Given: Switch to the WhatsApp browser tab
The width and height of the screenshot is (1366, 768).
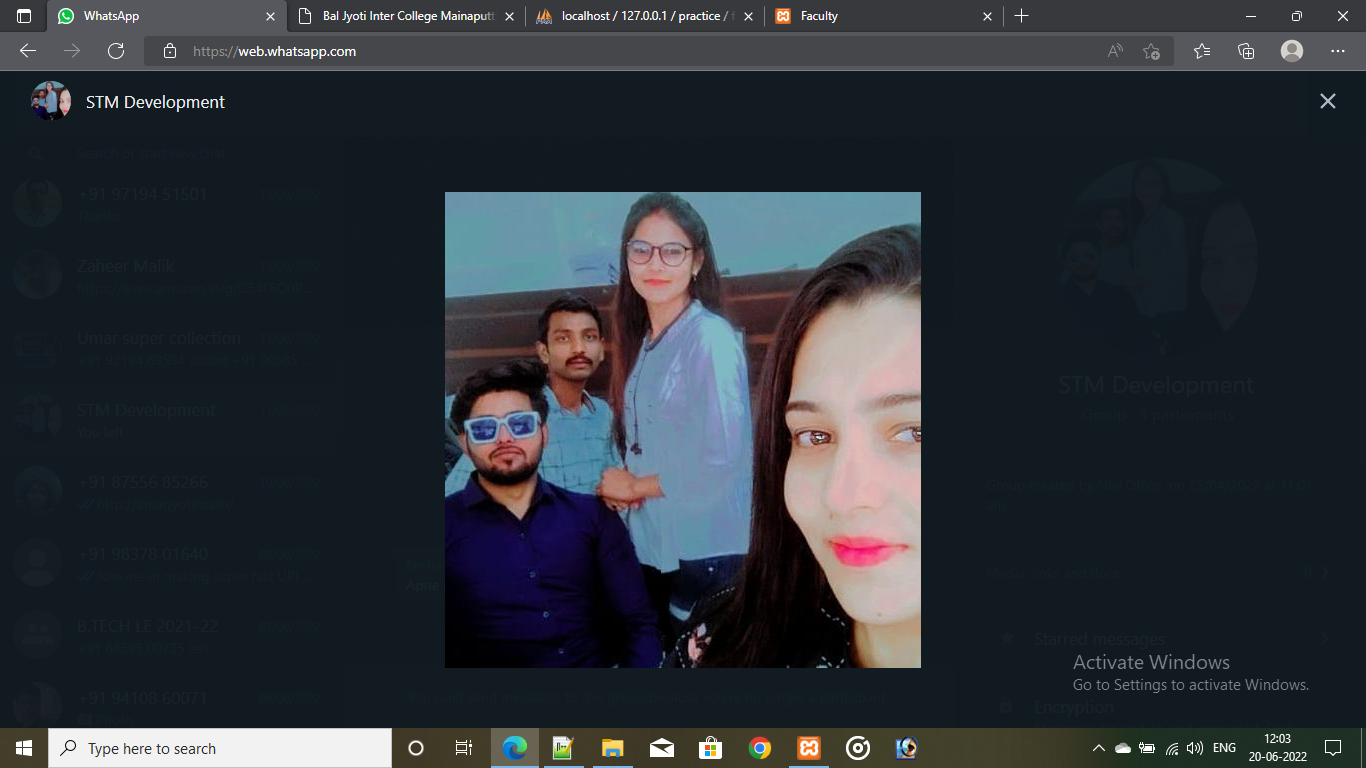Looking at the screenshot, I should click(166, 16).
